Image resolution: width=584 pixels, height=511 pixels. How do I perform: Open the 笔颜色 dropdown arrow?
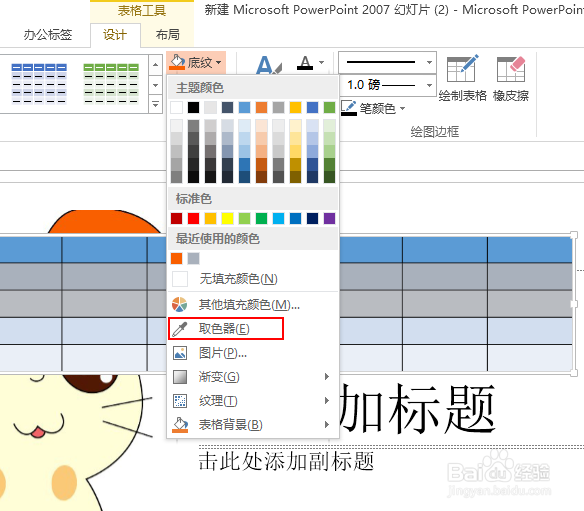403,109
